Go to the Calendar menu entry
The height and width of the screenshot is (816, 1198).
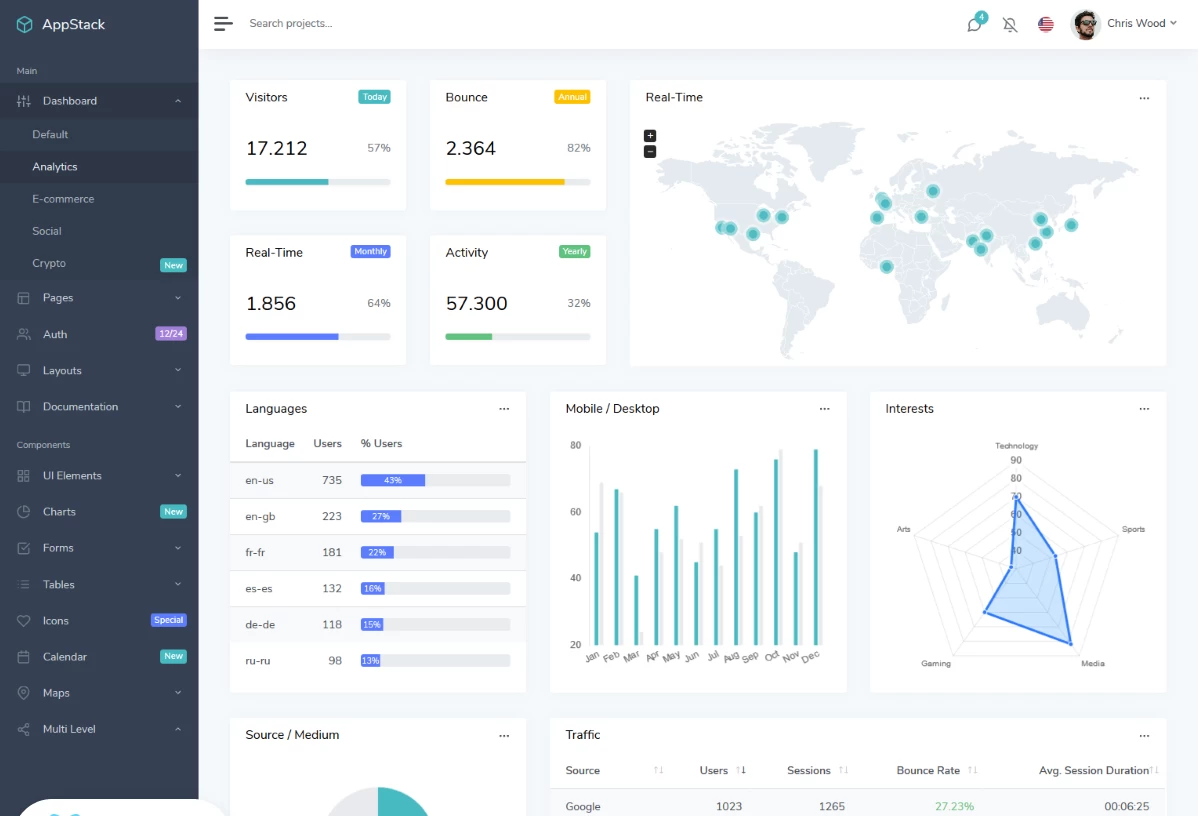tap(99, 657)
